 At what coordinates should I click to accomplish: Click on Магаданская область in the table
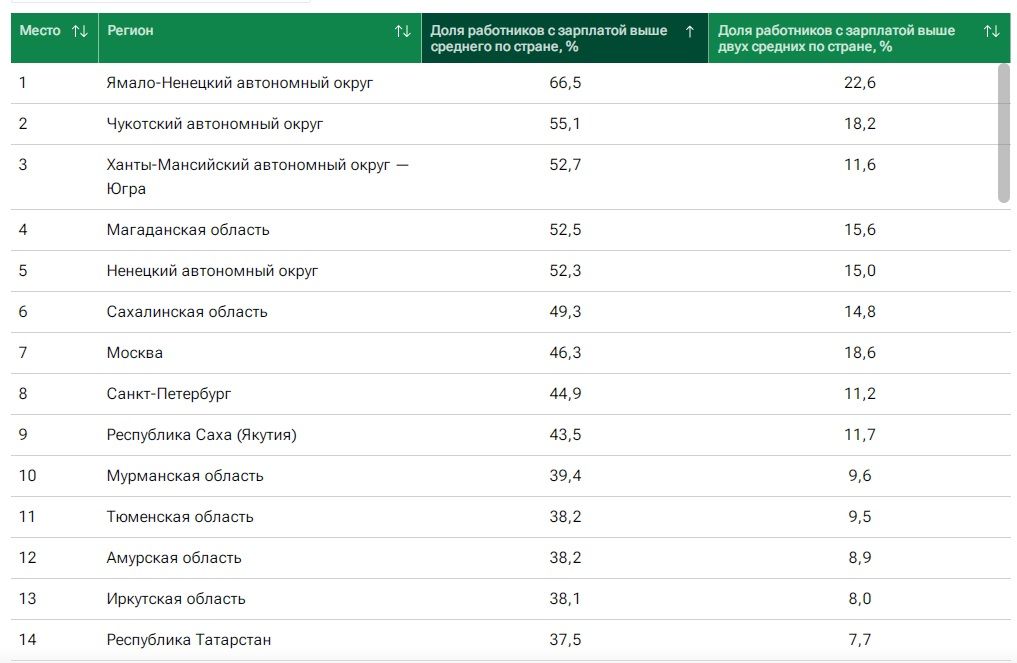click(x=188, y=230)
